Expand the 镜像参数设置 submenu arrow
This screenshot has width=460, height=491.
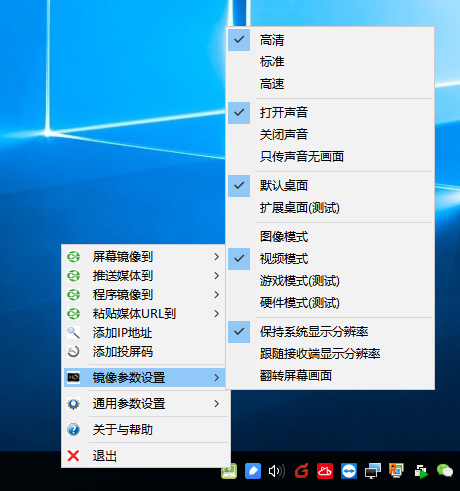click(217, 377)
